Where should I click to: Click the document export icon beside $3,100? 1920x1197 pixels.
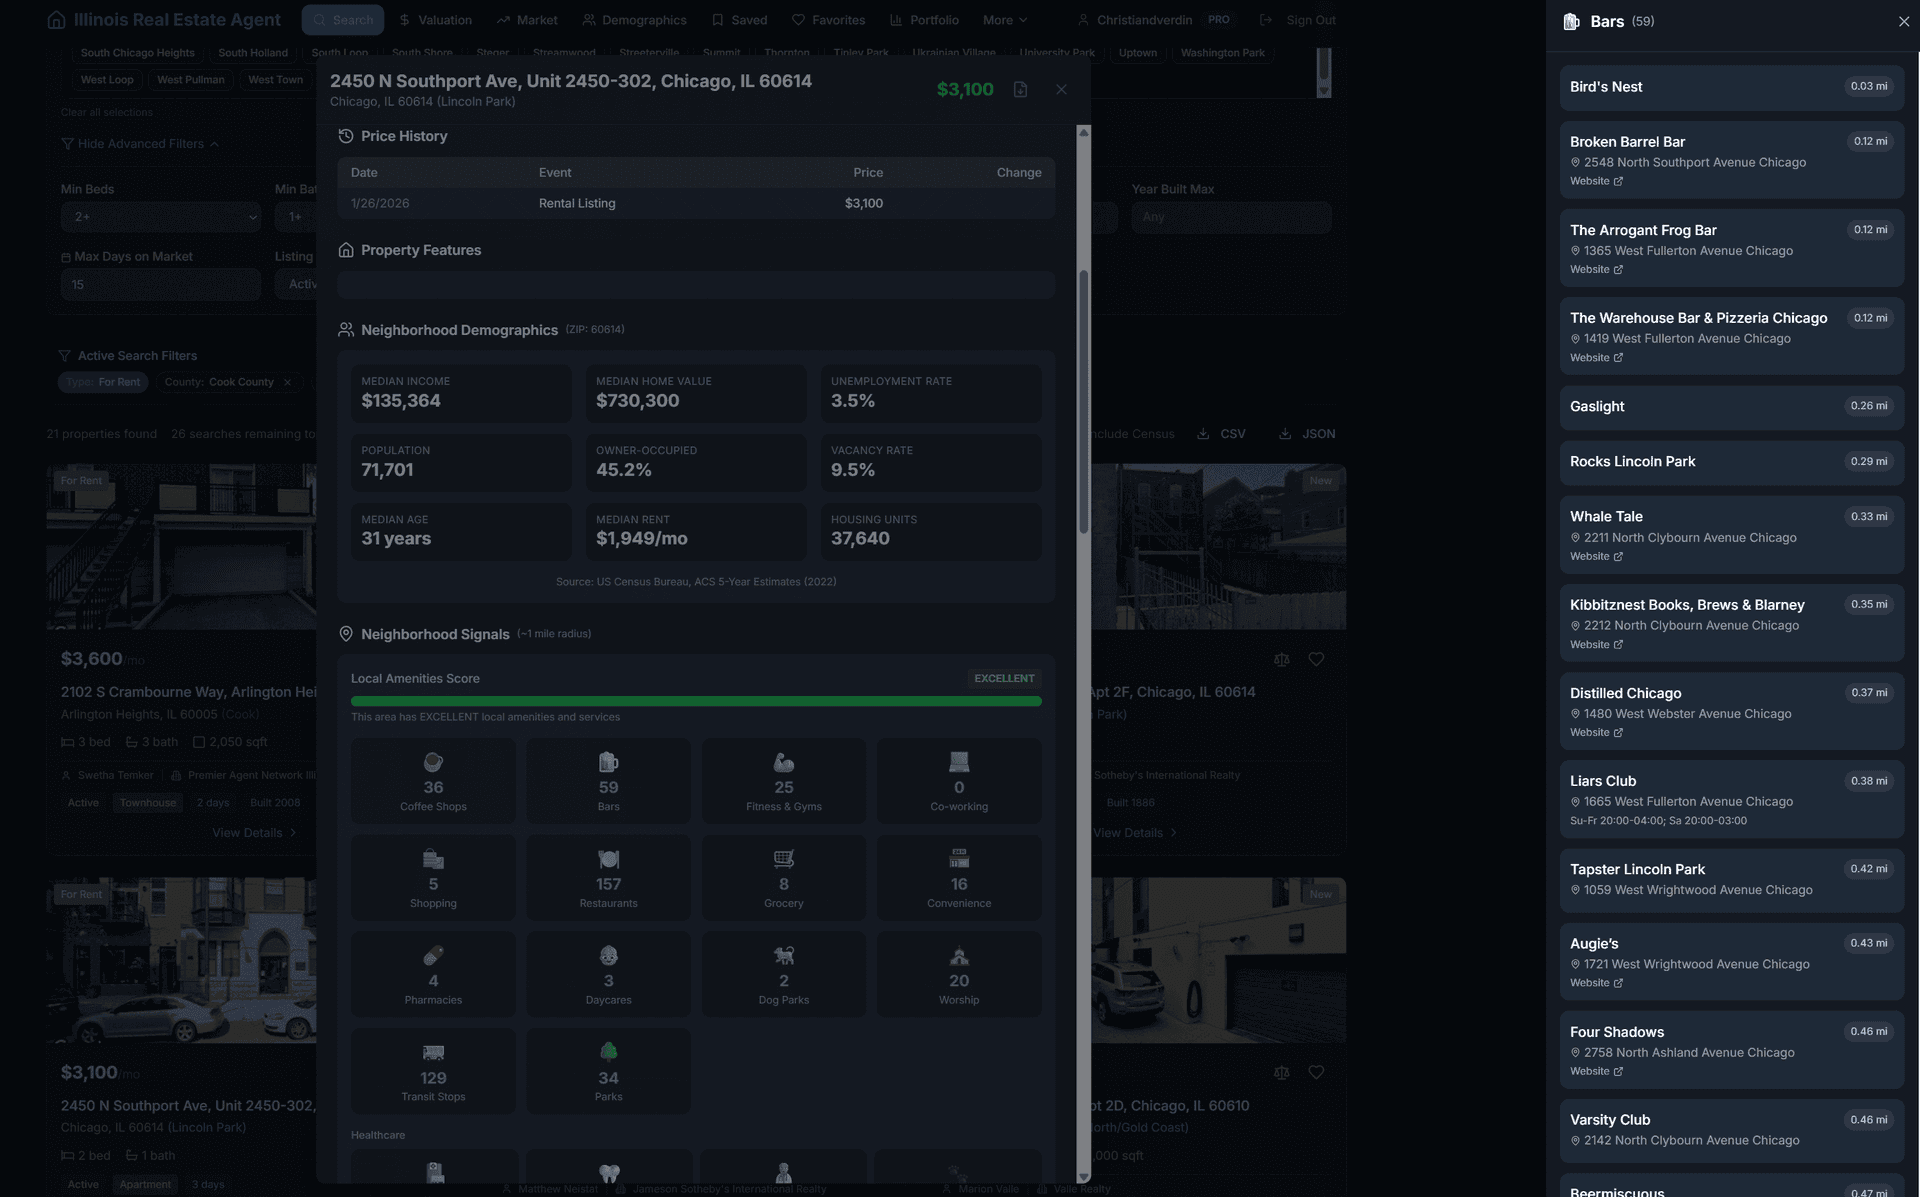click(x=1020, y=90)
